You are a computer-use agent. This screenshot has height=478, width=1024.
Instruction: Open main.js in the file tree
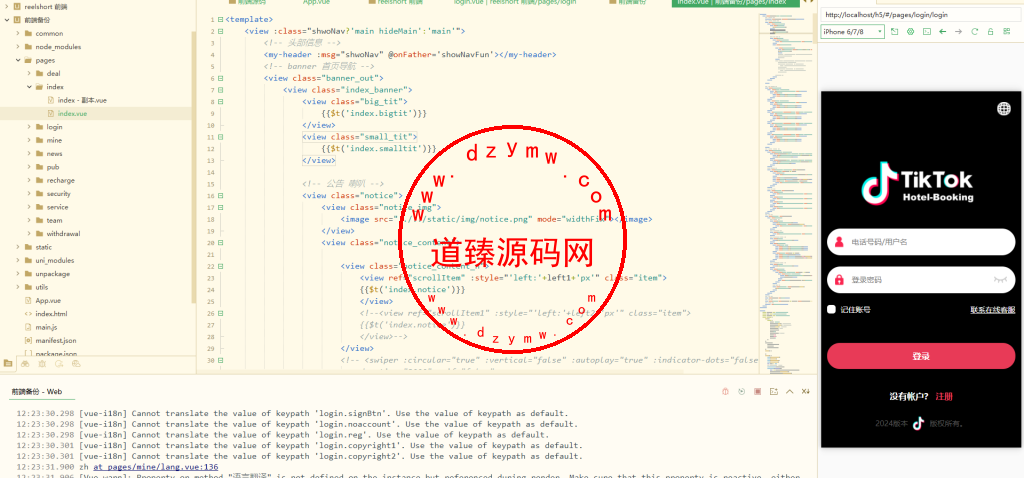[x=46, y=327]
